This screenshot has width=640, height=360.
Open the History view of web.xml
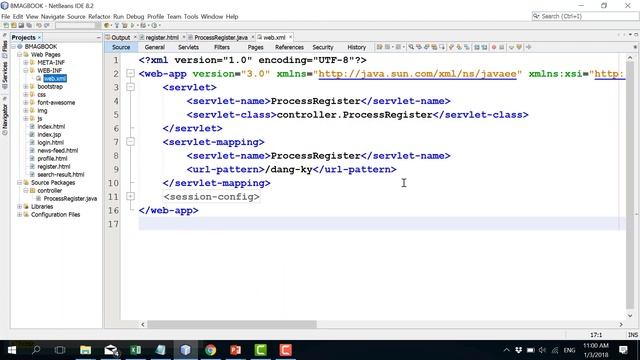(x=356, y=47)
